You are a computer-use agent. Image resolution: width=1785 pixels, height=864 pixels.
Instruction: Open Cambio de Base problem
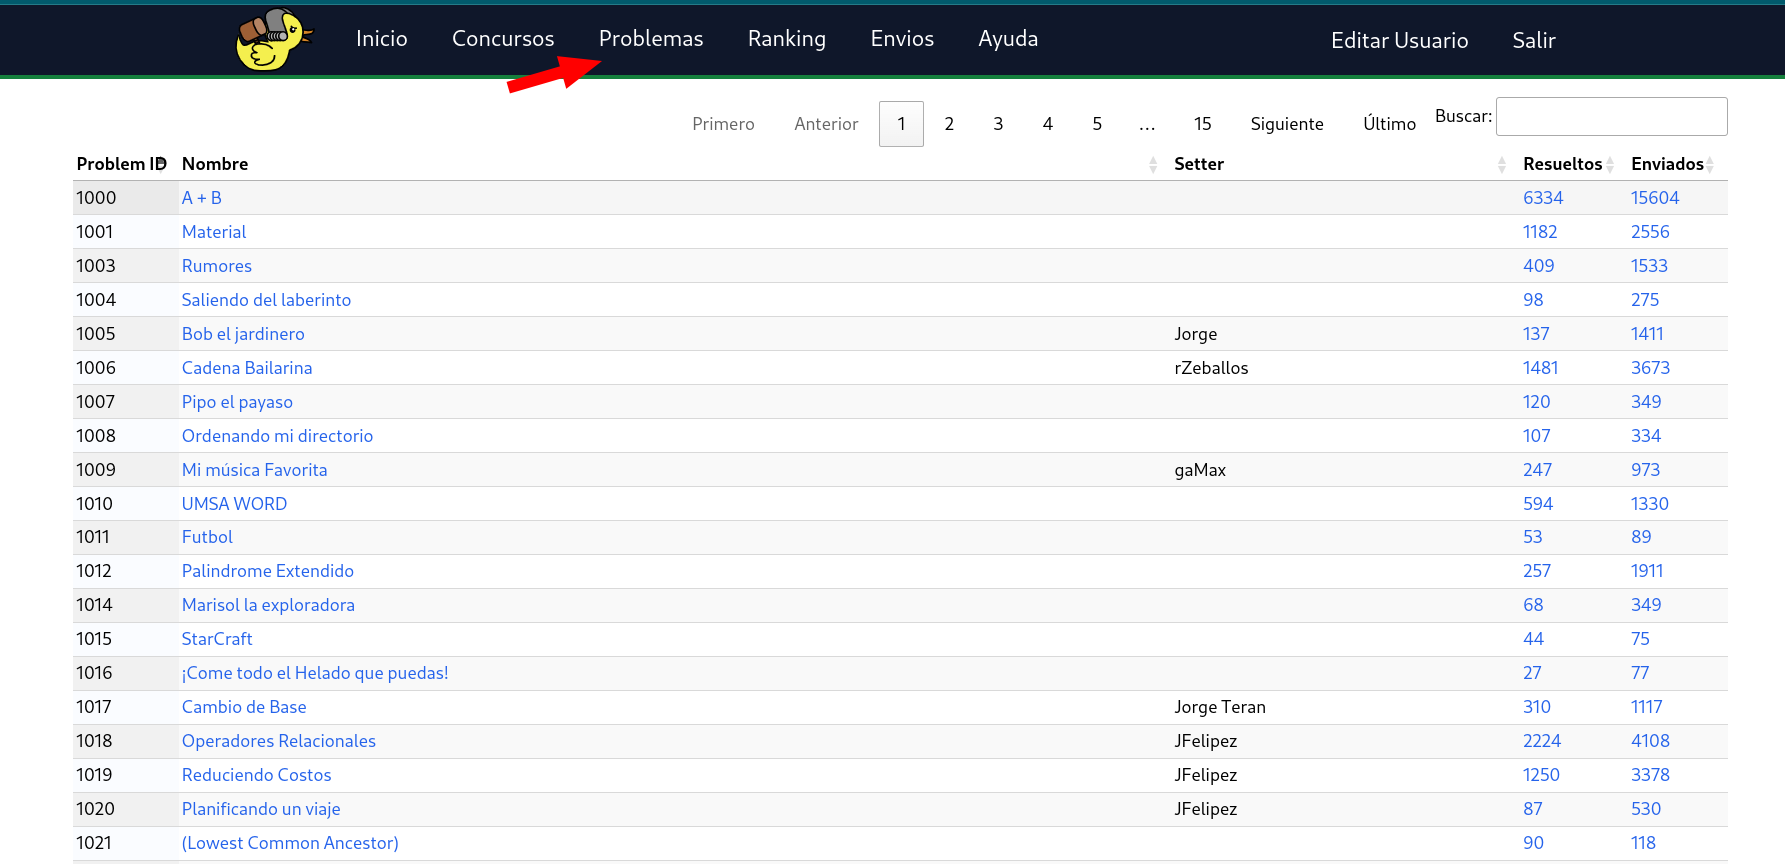pyautogui.click(x=244, y=707)
